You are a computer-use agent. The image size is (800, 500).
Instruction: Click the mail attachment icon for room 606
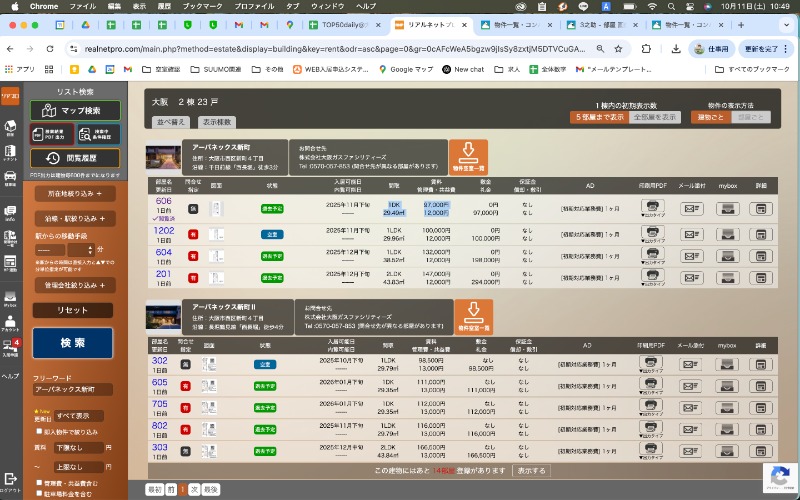tap(691, 208)
